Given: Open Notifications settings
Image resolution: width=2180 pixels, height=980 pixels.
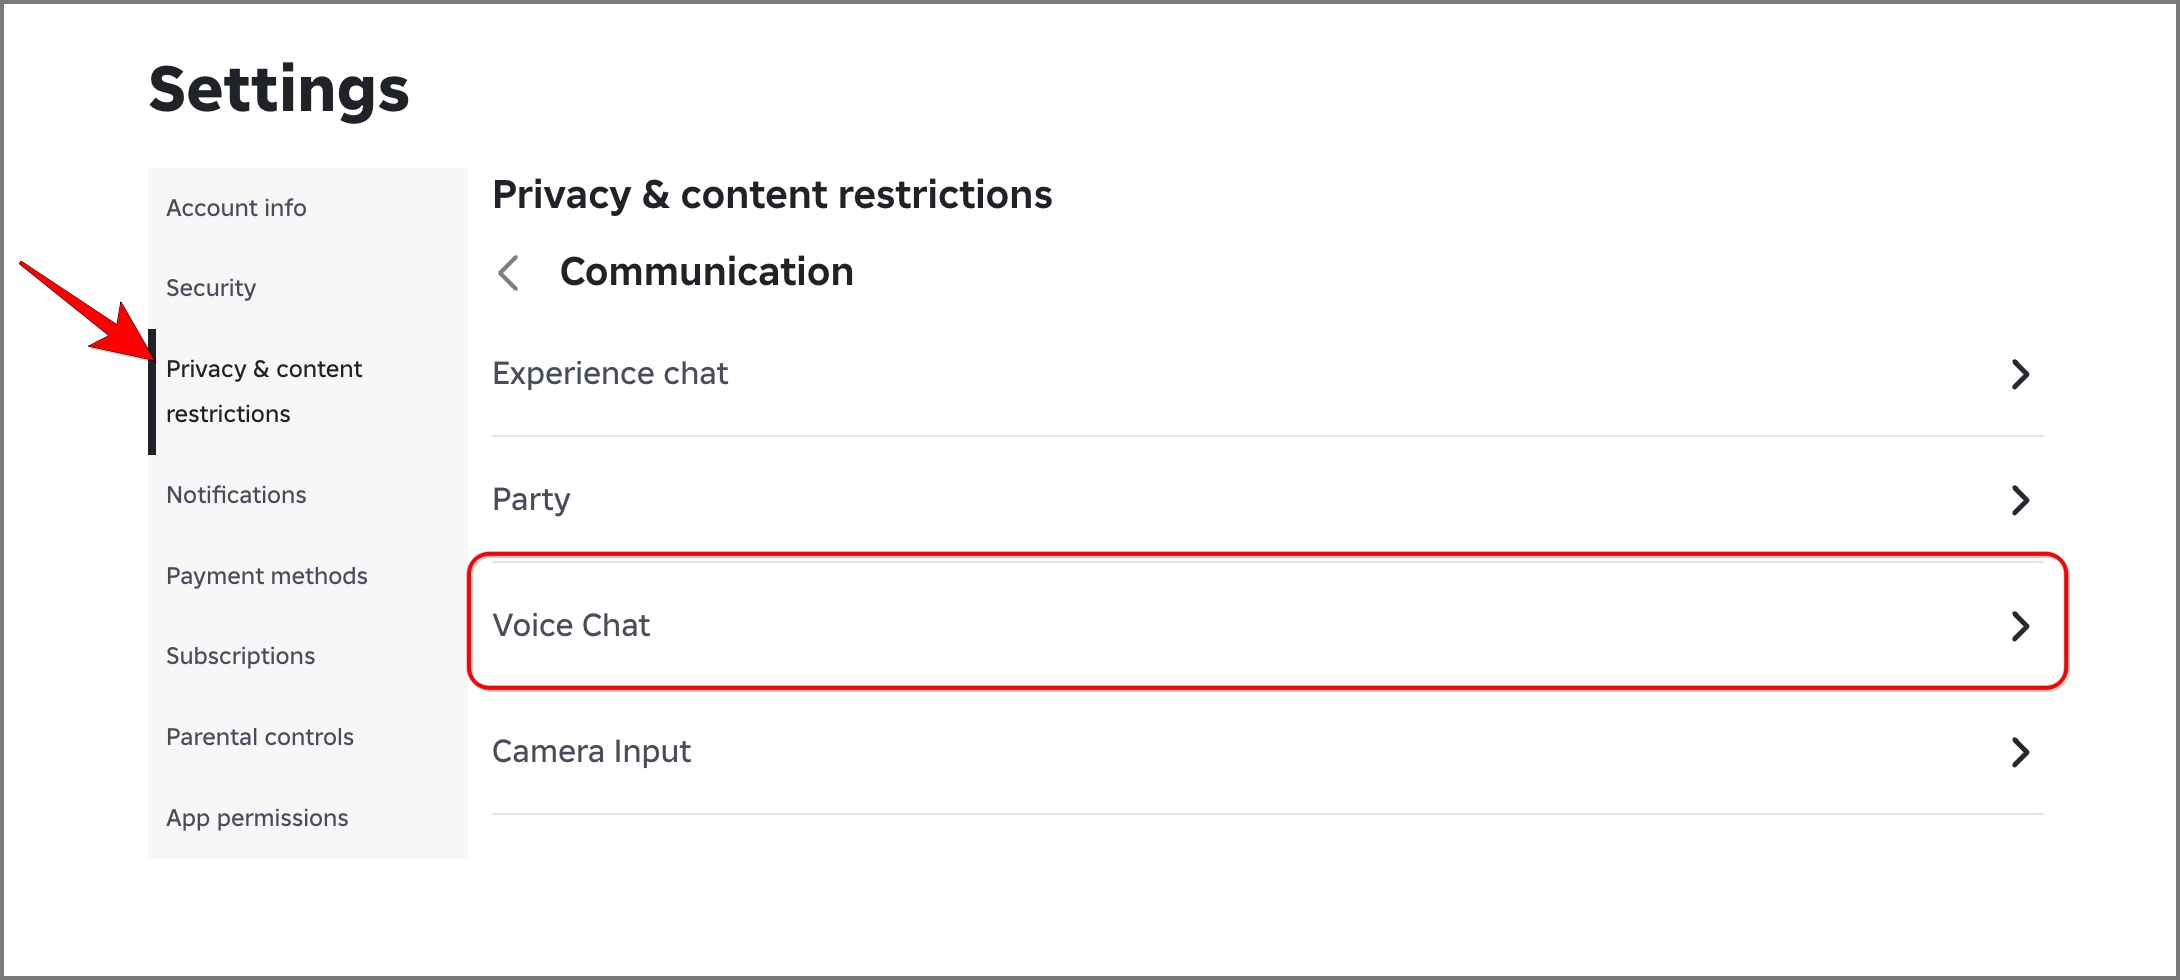Looking at the screenshot, I should pyautogui.click(x=236, y=494).
